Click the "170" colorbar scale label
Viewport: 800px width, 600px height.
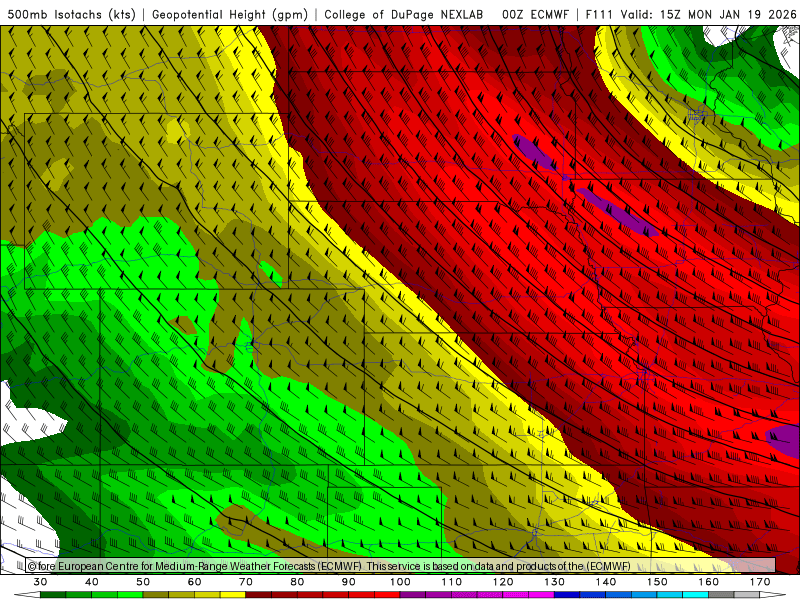tap(760, 582)
